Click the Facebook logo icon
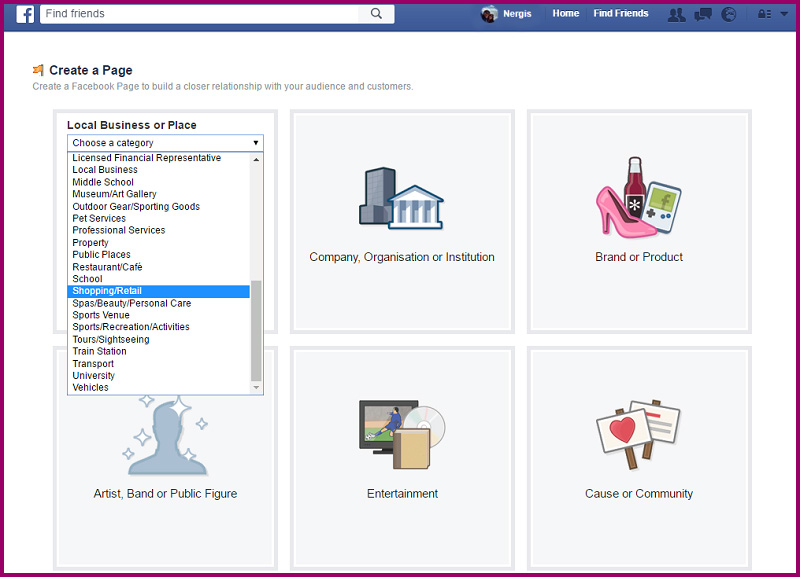The image size is (800, 577). [x=25, y=14]
